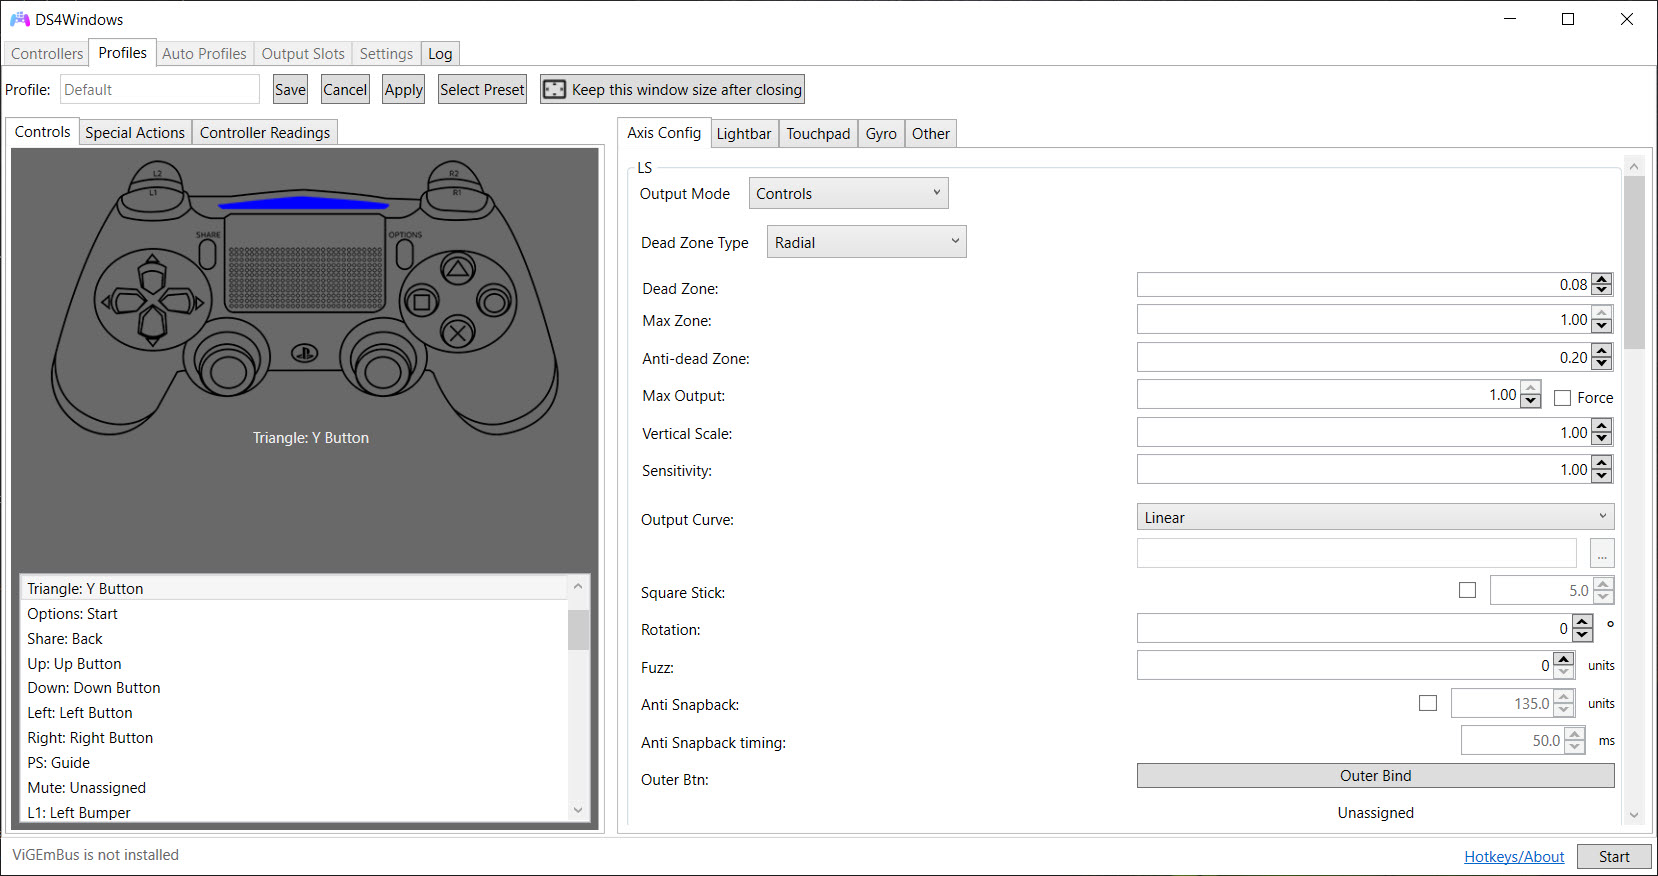Open the Touchpad tab
1658x876 pixels.
818,134
